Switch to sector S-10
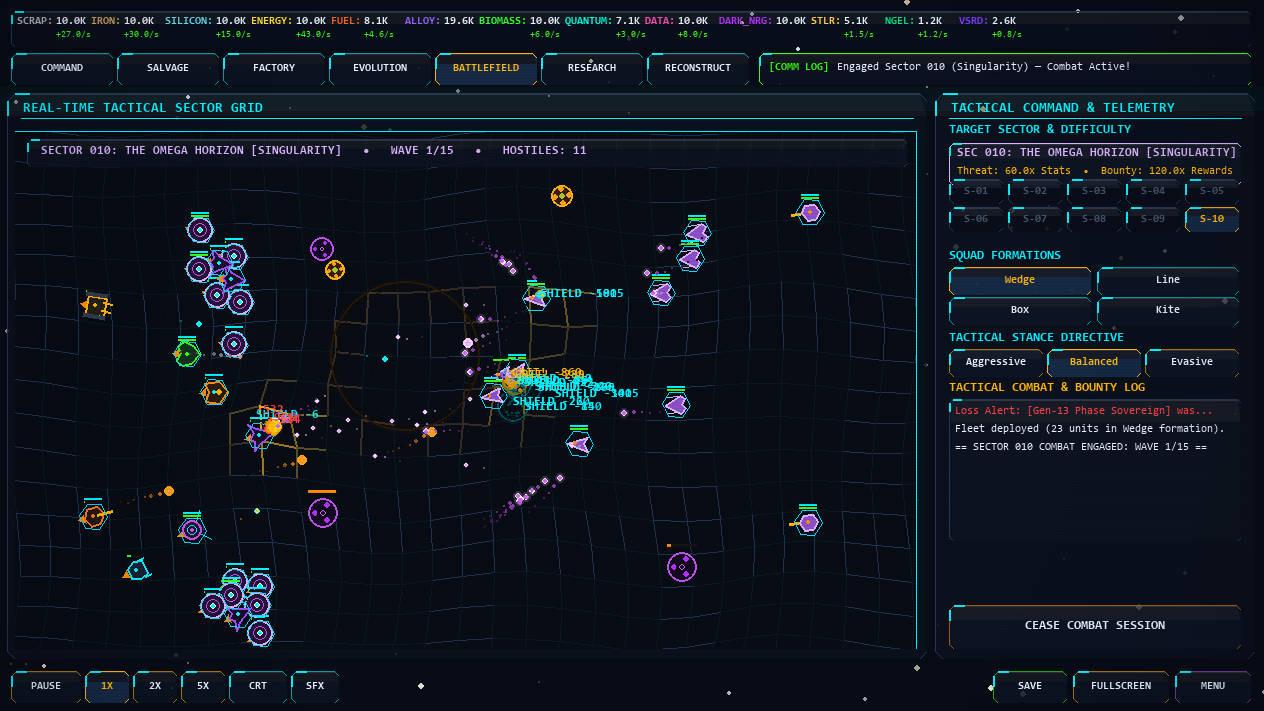 [1212, 219]
